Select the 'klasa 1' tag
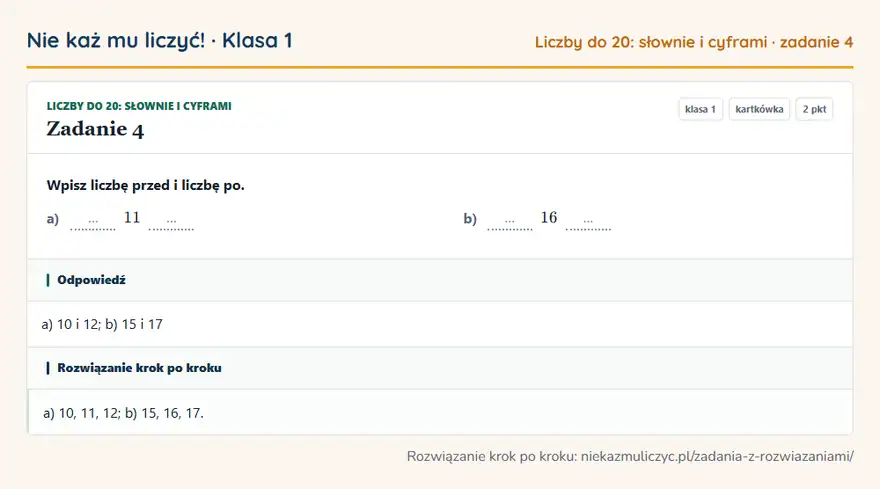880x489 pixels. pos(700,109)
